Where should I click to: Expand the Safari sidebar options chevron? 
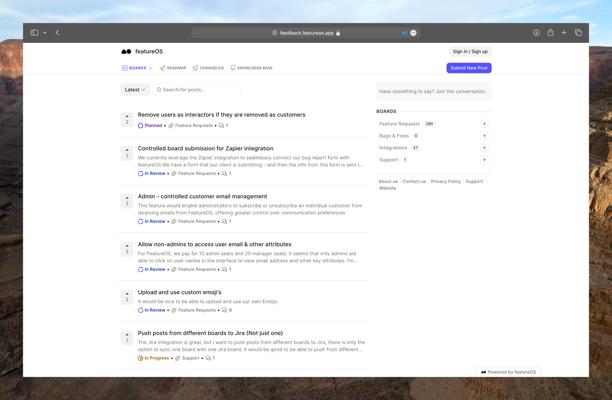(x=45, y=33)
